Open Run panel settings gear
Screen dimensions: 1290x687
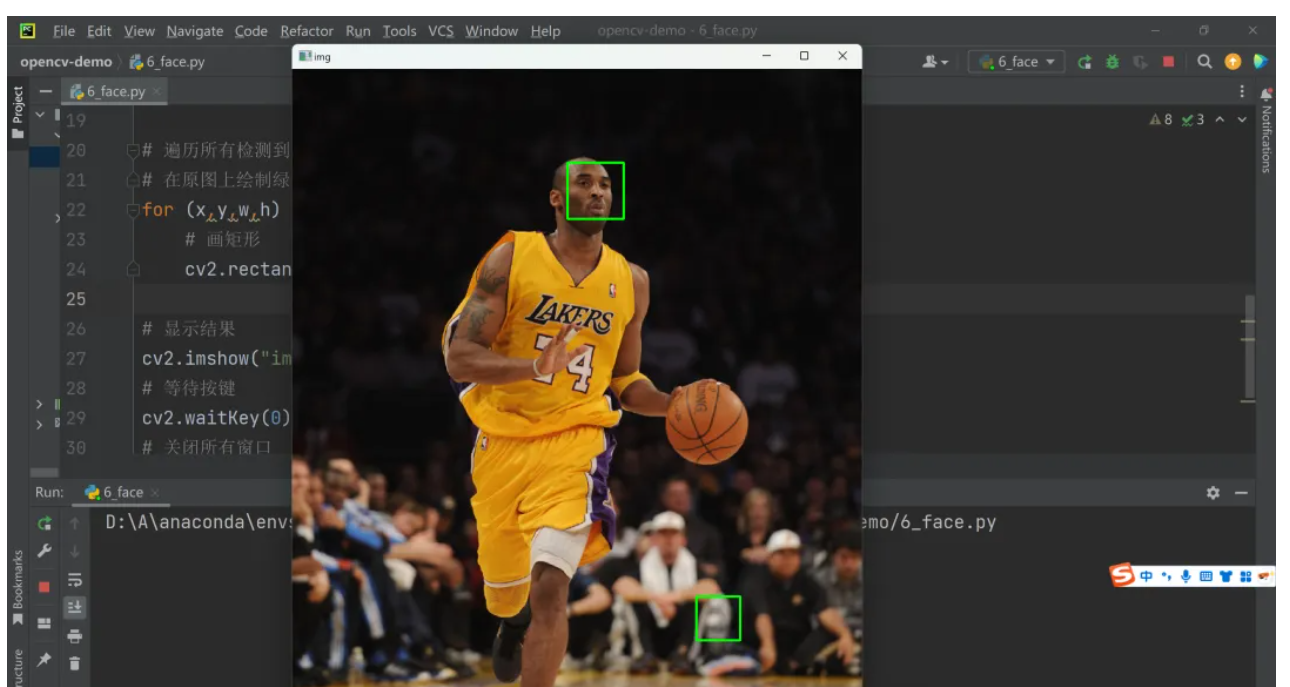tap(1213, 493)
